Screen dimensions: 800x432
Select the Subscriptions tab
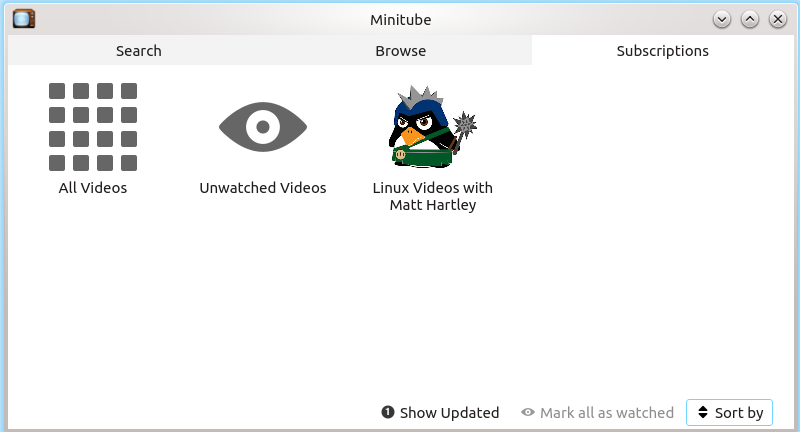click(662, 50)
